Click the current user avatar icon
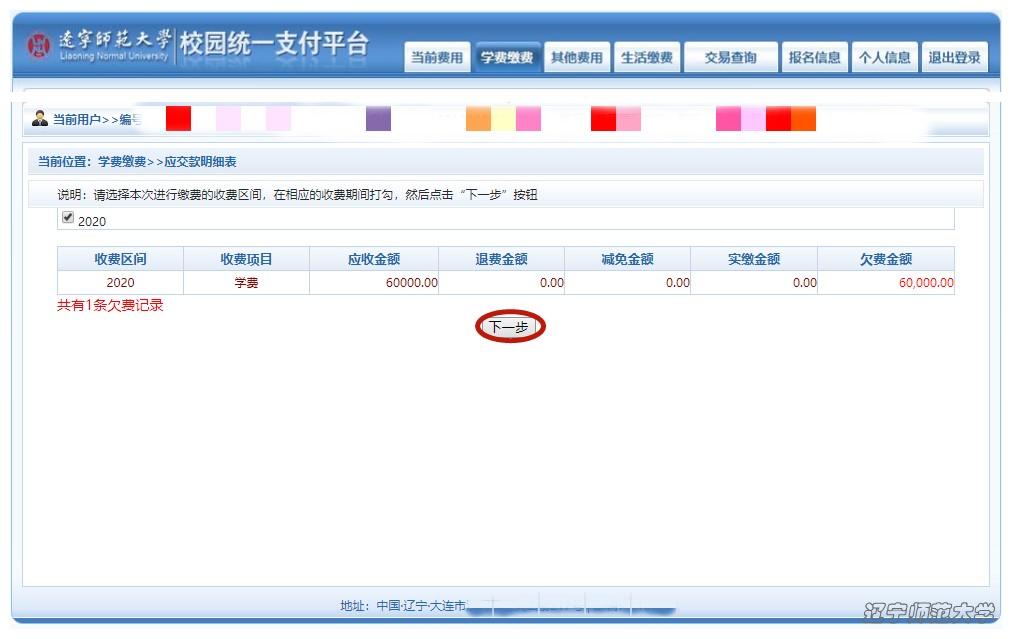 click(x=40, y=118)
